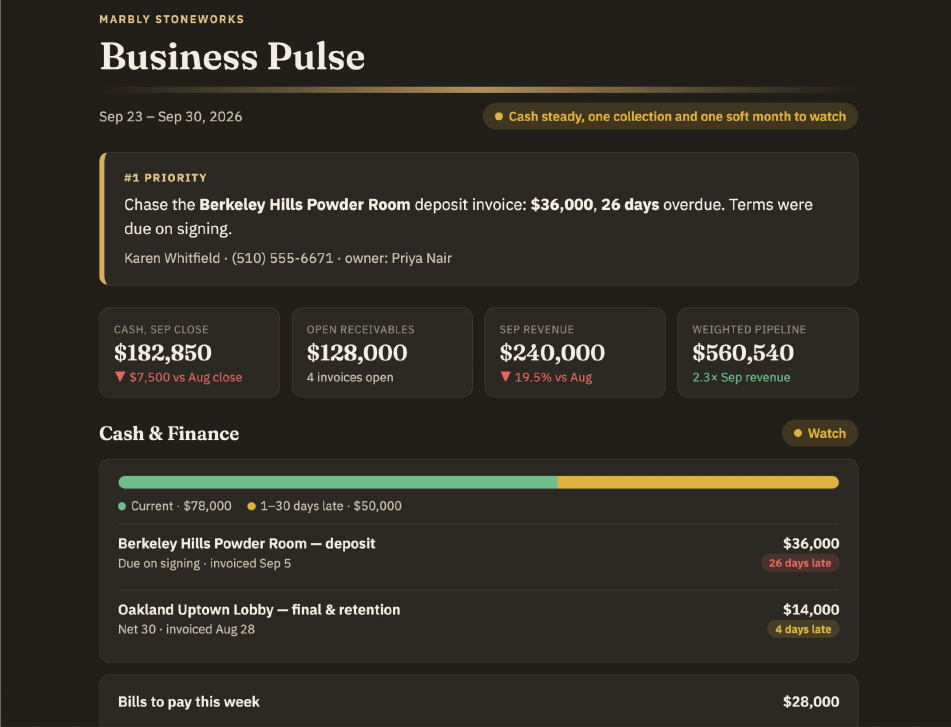Click 'Net 30 · invoiced Aug 28'

(186, 629)
